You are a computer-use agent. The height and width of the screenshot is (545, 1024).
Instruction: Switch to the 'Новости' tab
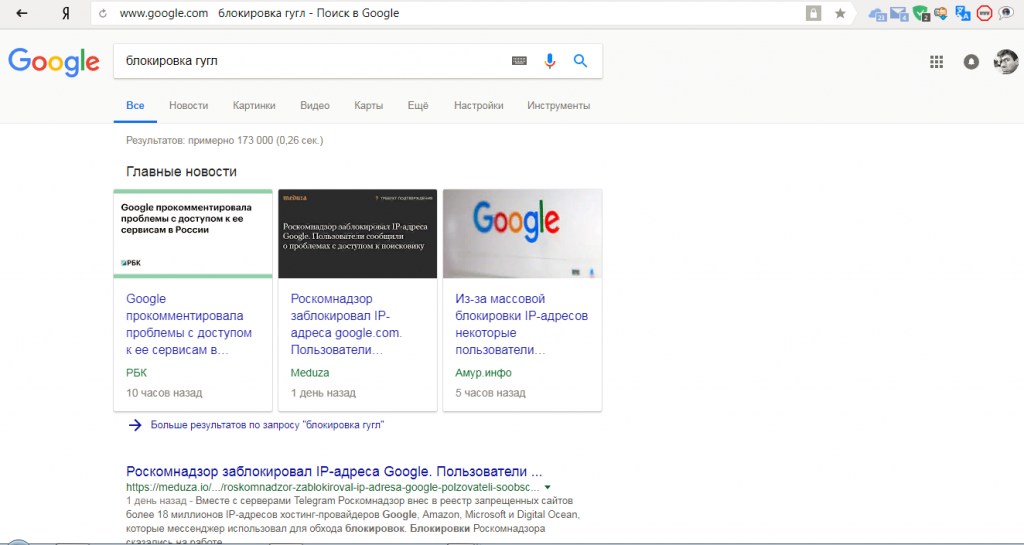point(189,106)
